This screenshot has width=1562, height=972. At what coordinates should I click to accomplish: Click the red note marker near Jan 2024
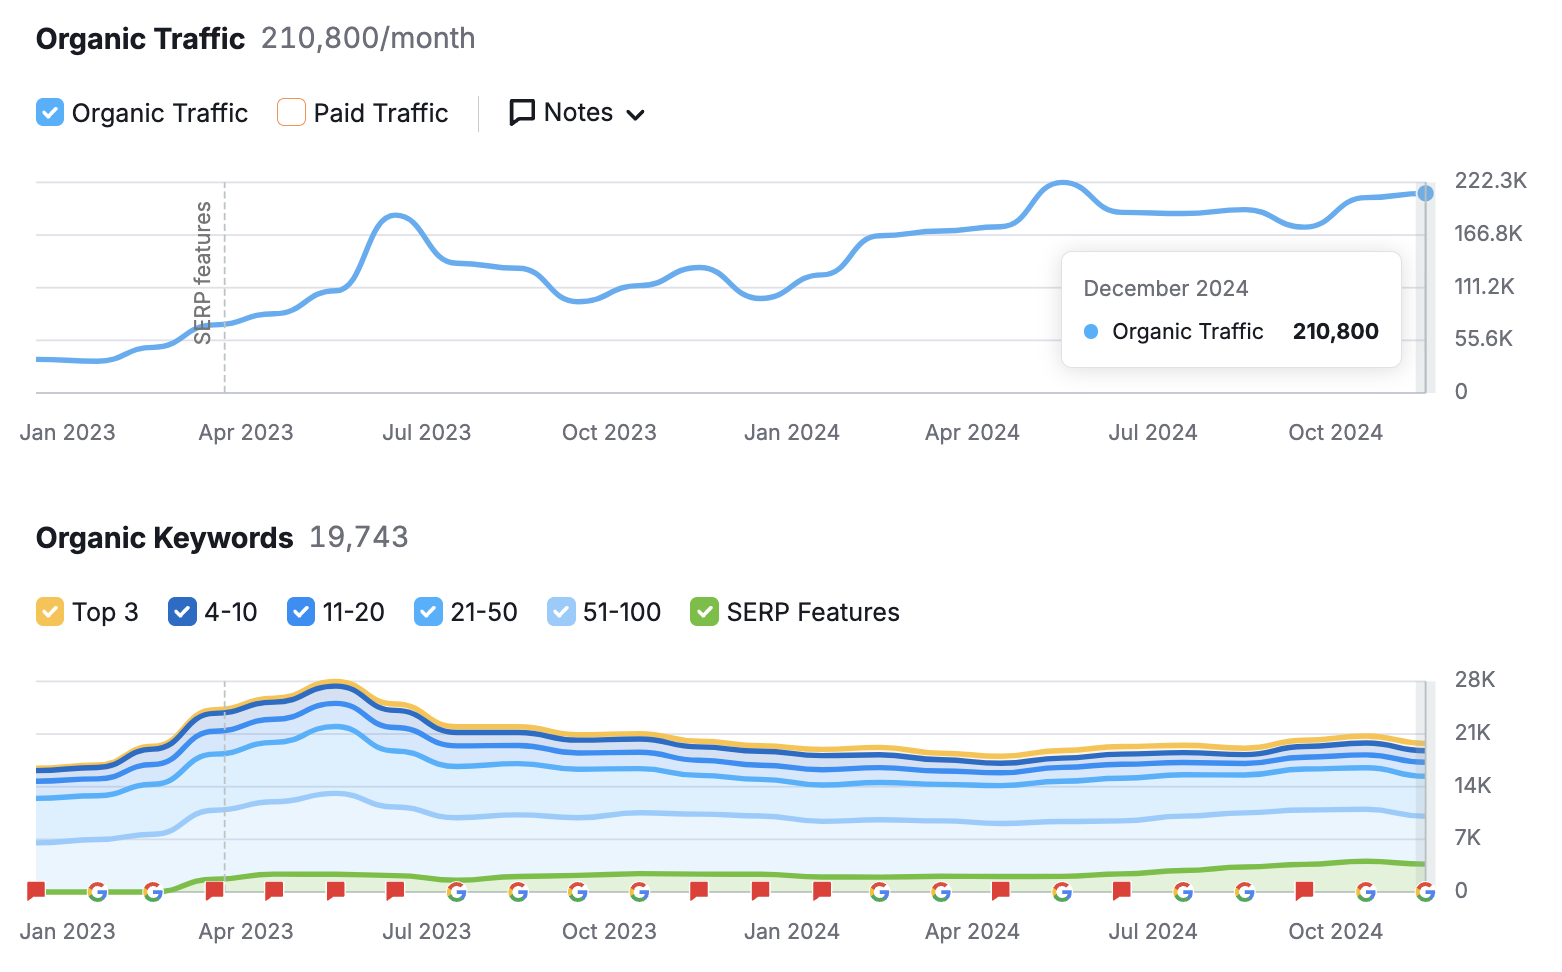761,891
